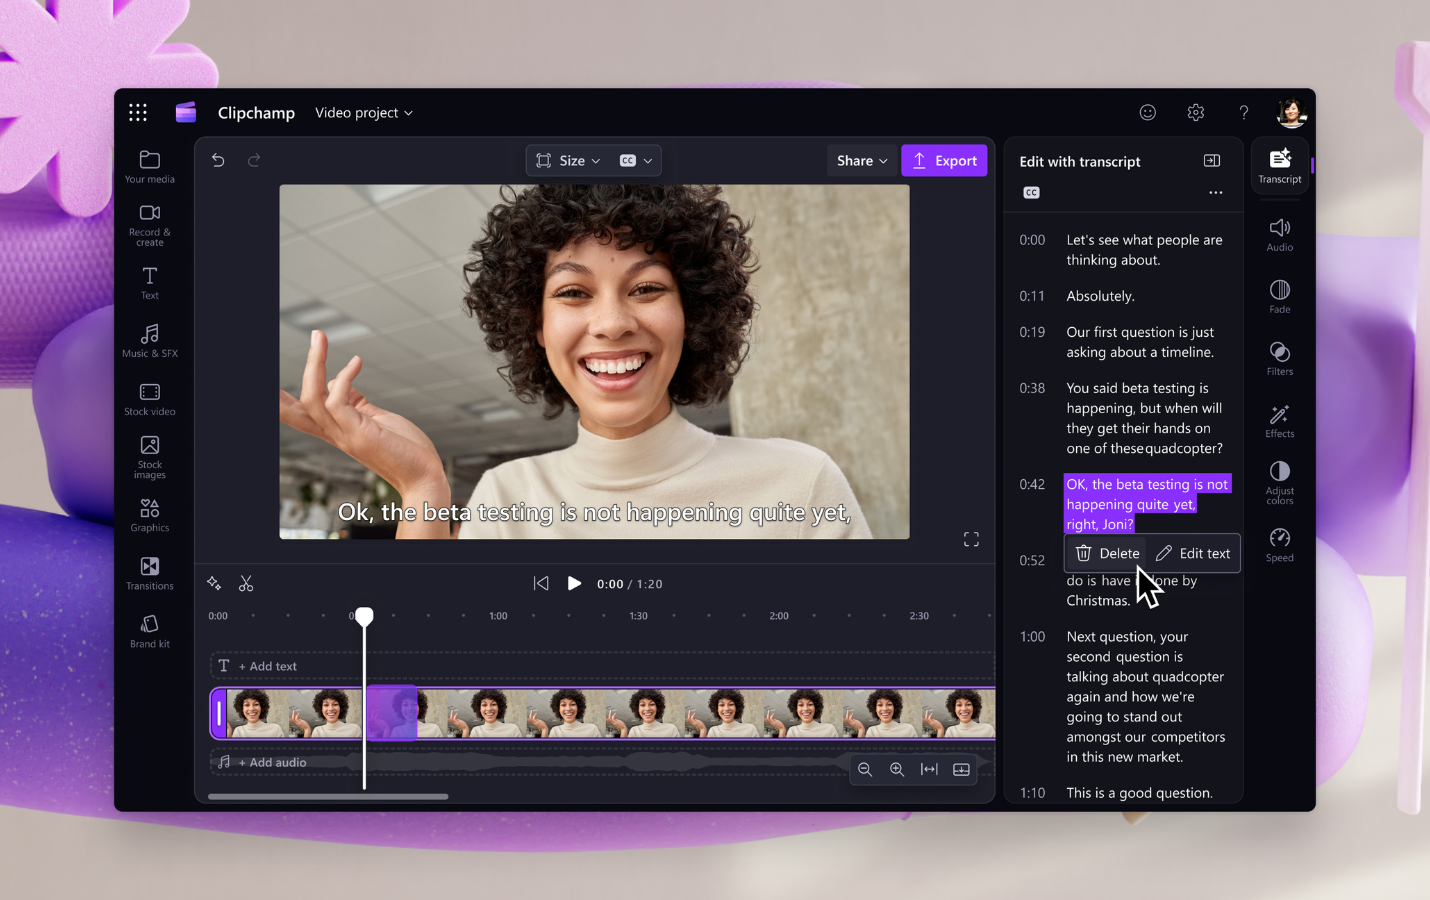The width and height of the screenshot is (1430, 900).
Task: Open the Stock video tab
Action: (x=150, y=399)
